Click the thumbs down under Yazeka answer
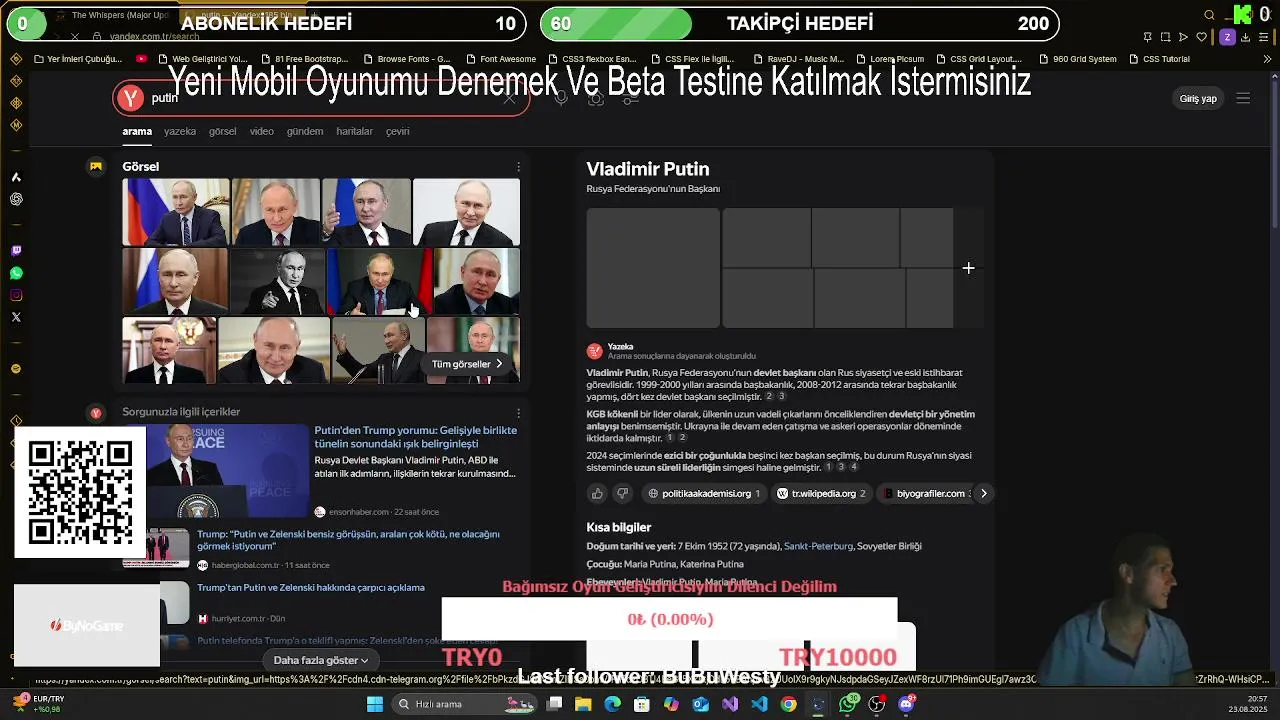Image resolution: width=1280 pixels, height=720 pixels. pyautogui.click(x=622, y=493)
